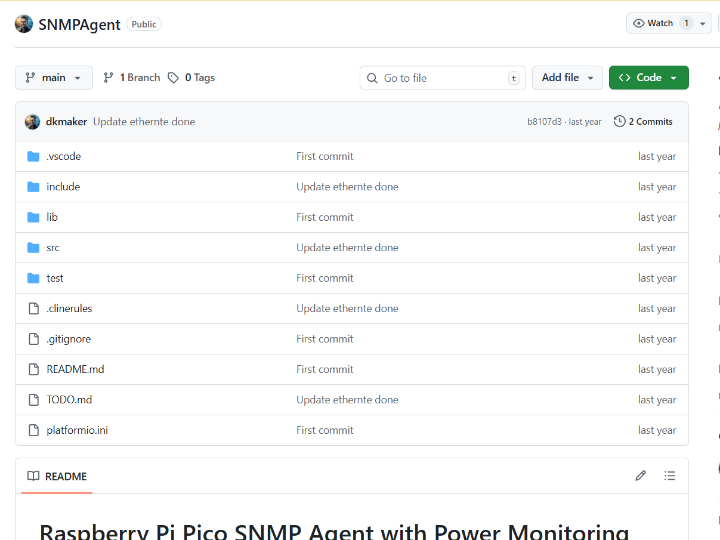Open the .gitignore file
Screen dimensions: 720x540
click(x=68, y=339)
